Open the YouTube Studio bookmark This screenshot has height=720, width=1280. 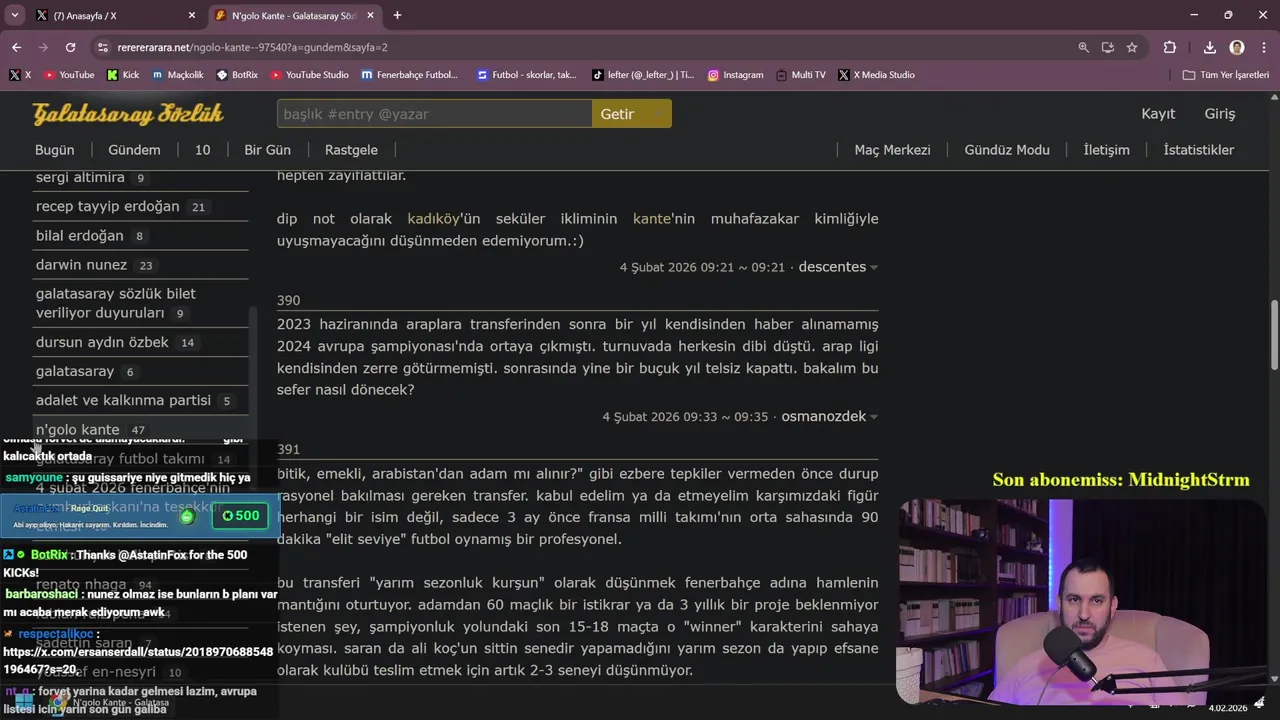309,75
